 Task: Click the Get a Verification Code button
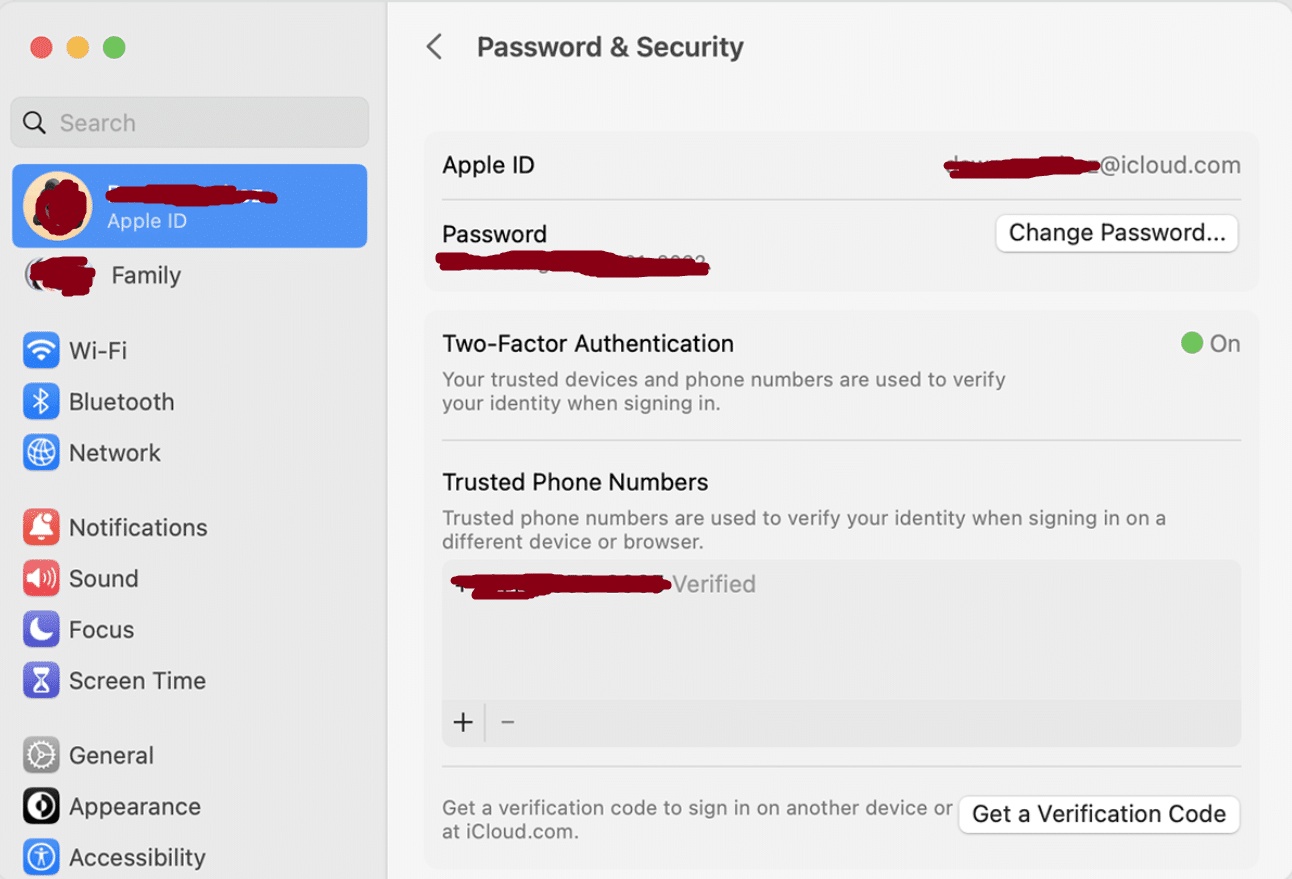[1098, 814]
